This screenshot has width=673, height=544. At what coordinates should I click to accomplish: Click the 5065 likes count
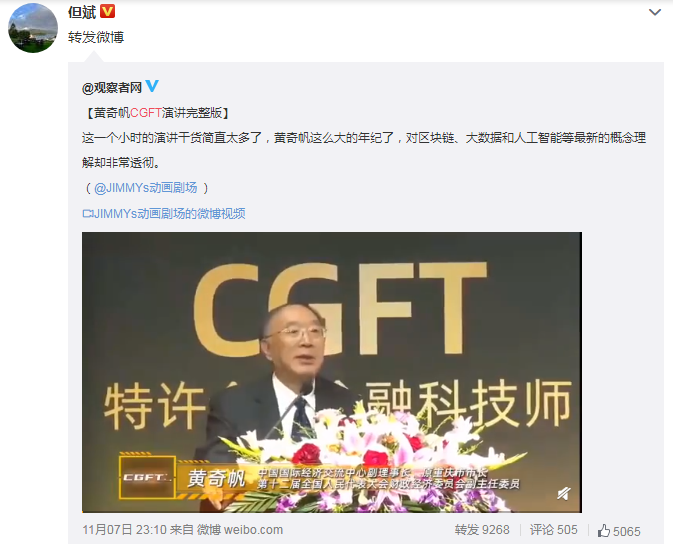[627, 532]
